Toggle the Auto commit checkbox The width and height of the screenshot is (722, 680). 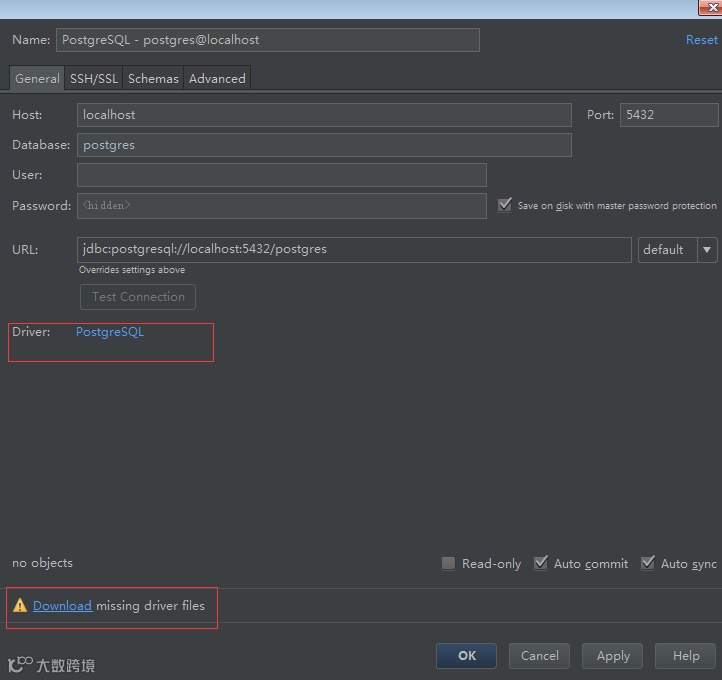click(541, 563)
